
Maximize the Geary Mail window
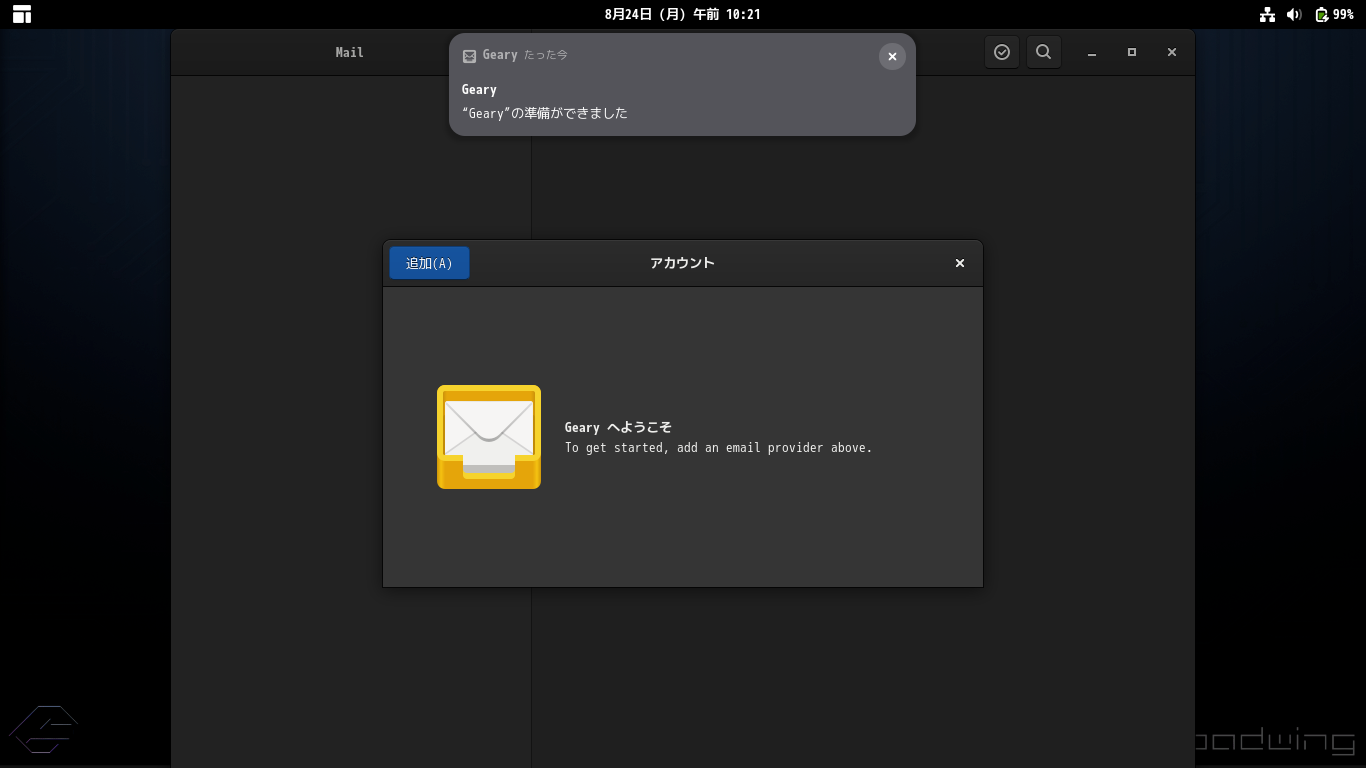[x=1132, y=52]
